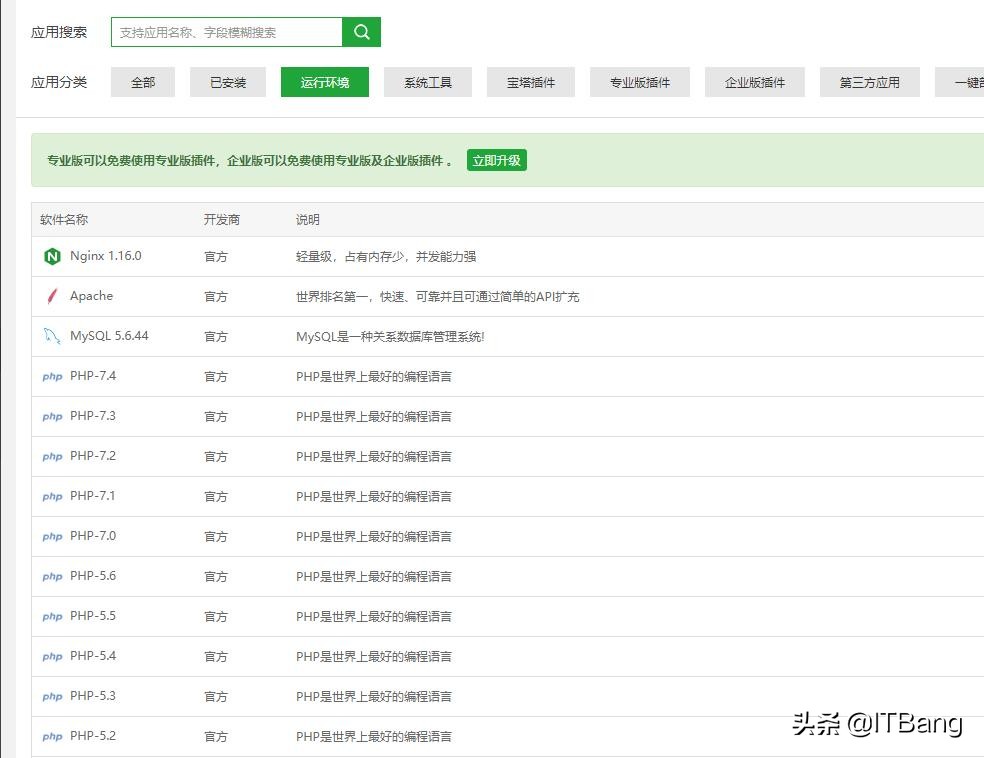This screenshot has height=758, width=984.
Task: Click the php icon next to PHP-7.2
Action: (x=52, y=457)
